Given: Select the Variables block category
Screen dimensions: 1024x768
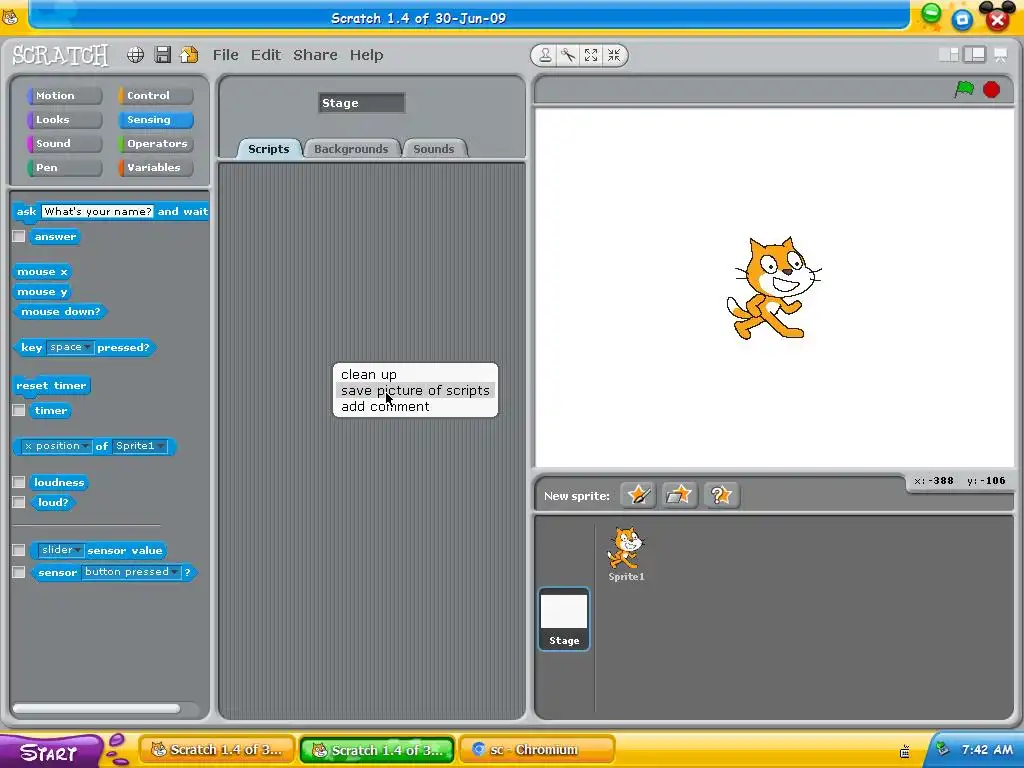Looking at the screenshot, I should tap(155, 168).
